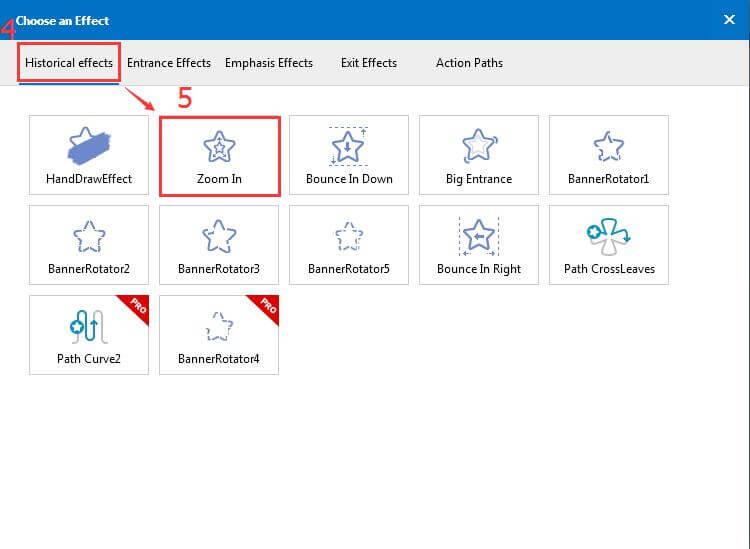Choose the Zoom In effect
The width and height of the screenshot is (750, 549).
(x=220, y=155)
